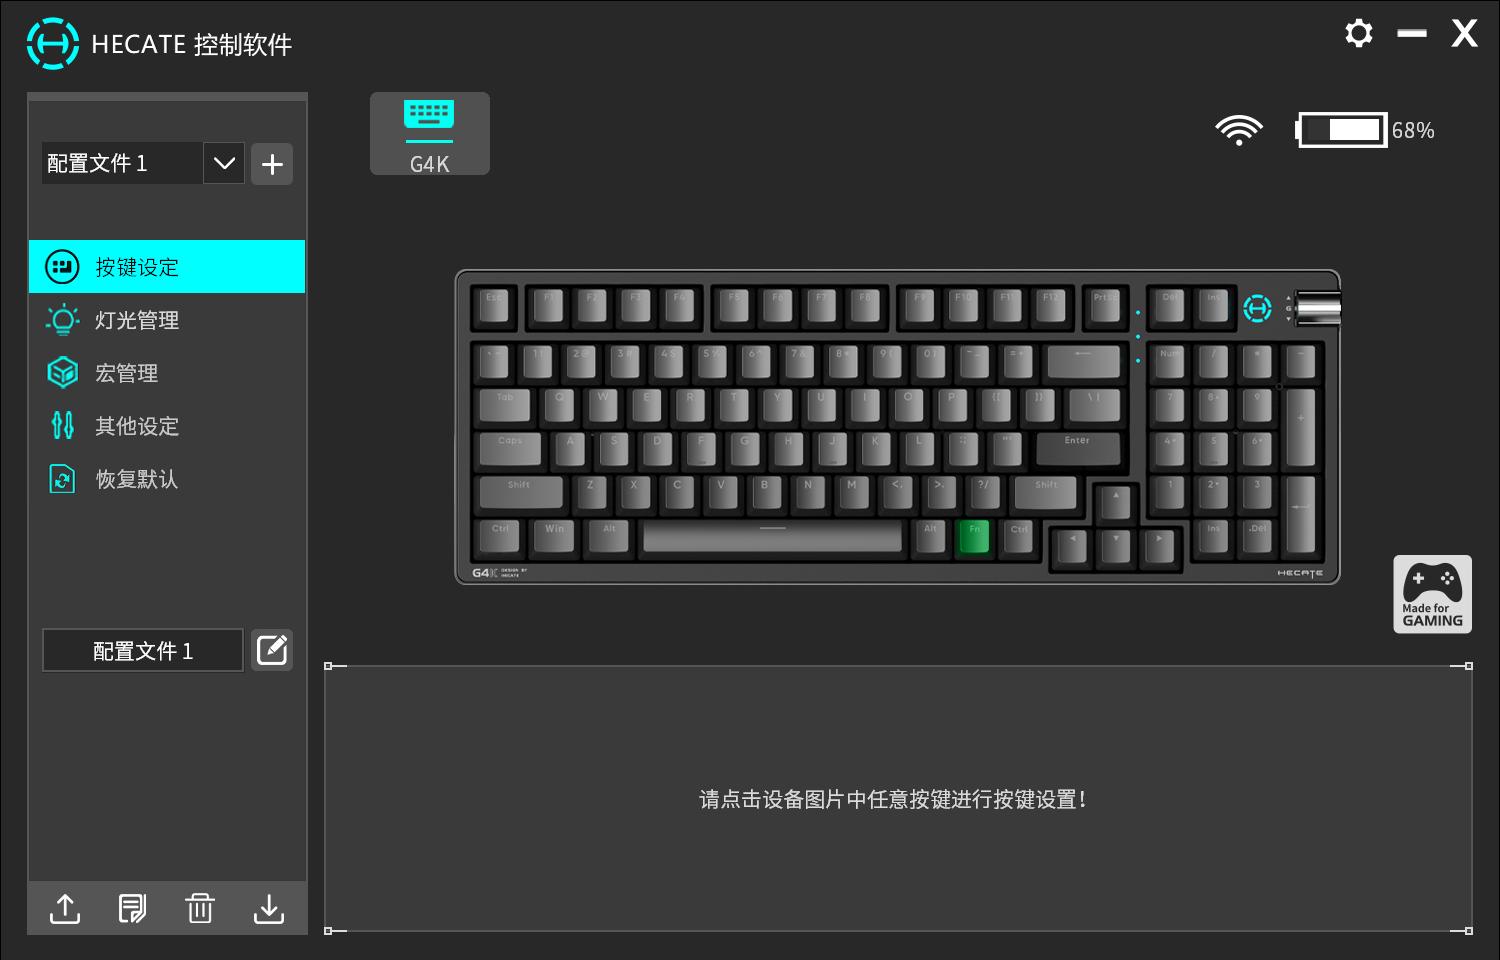Screen dimensions: 1500x960
Task: Select 恢复默认 restore defaults
Action: (167, 479)
